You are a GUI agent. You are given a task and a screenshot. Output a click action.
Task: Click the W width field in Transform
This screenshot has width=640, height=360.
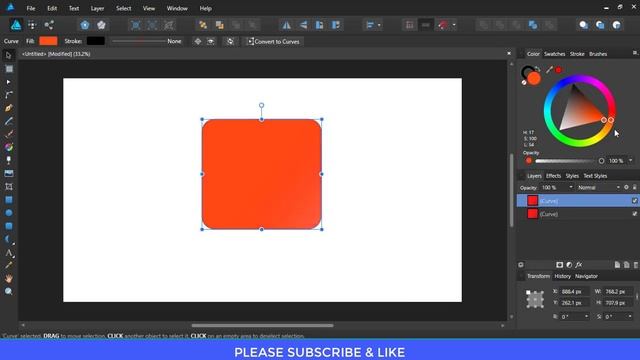[618, 291]
